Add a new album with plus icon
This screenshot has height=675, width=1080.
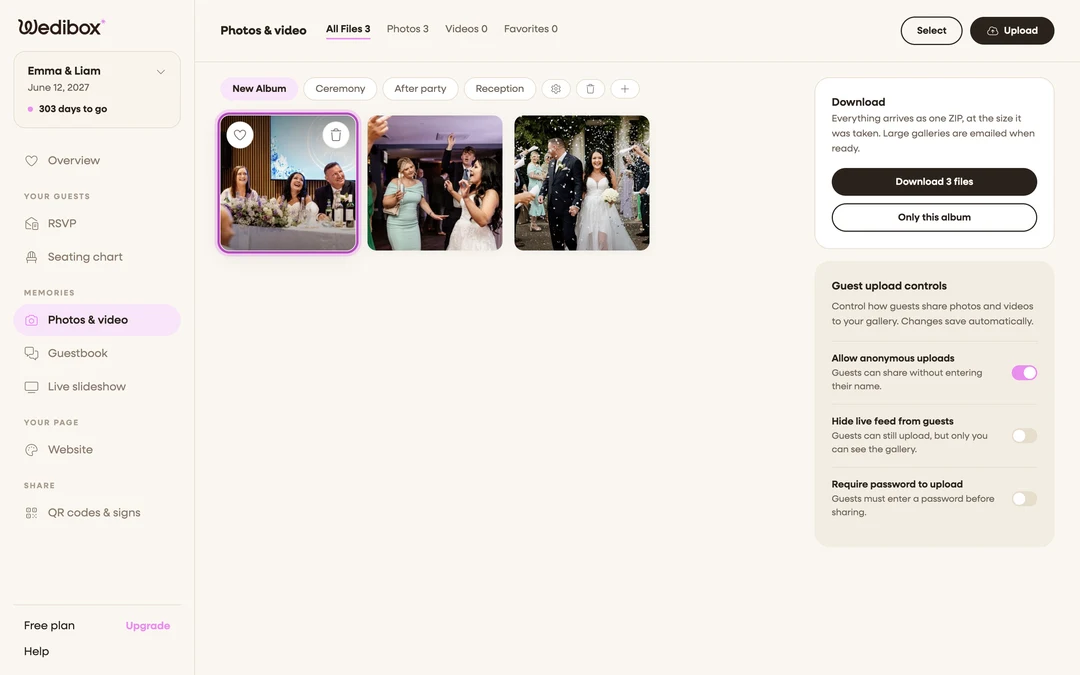[625, 89]
